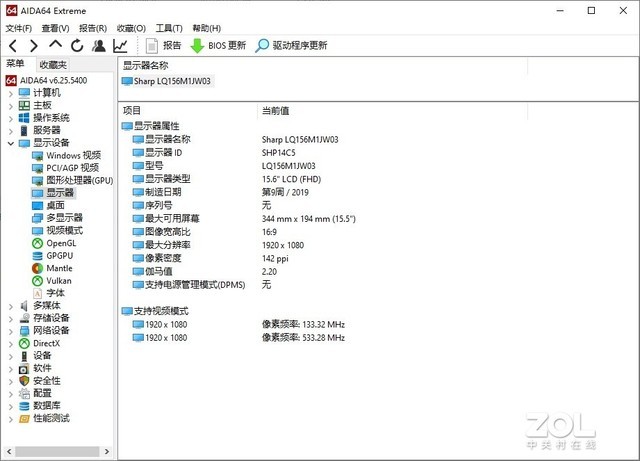
Task: Select the AIDA64 v6.25.5400 root node
Action: [47, 80]
